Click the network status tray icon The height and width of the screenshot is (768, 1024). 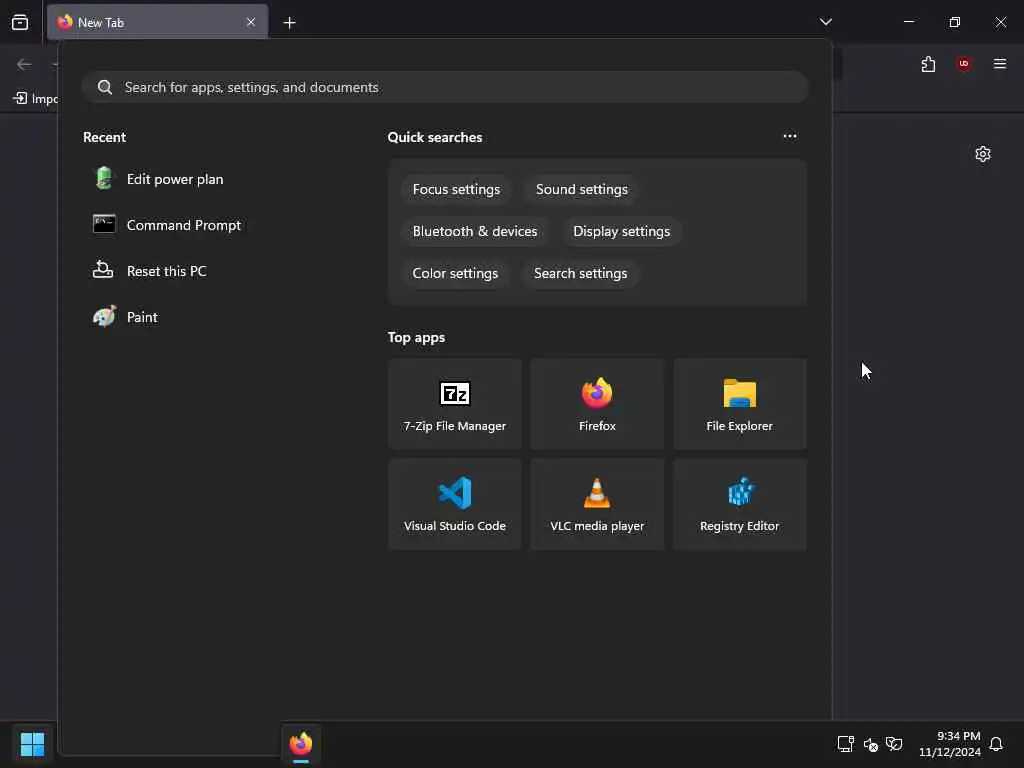pos(846,744)
